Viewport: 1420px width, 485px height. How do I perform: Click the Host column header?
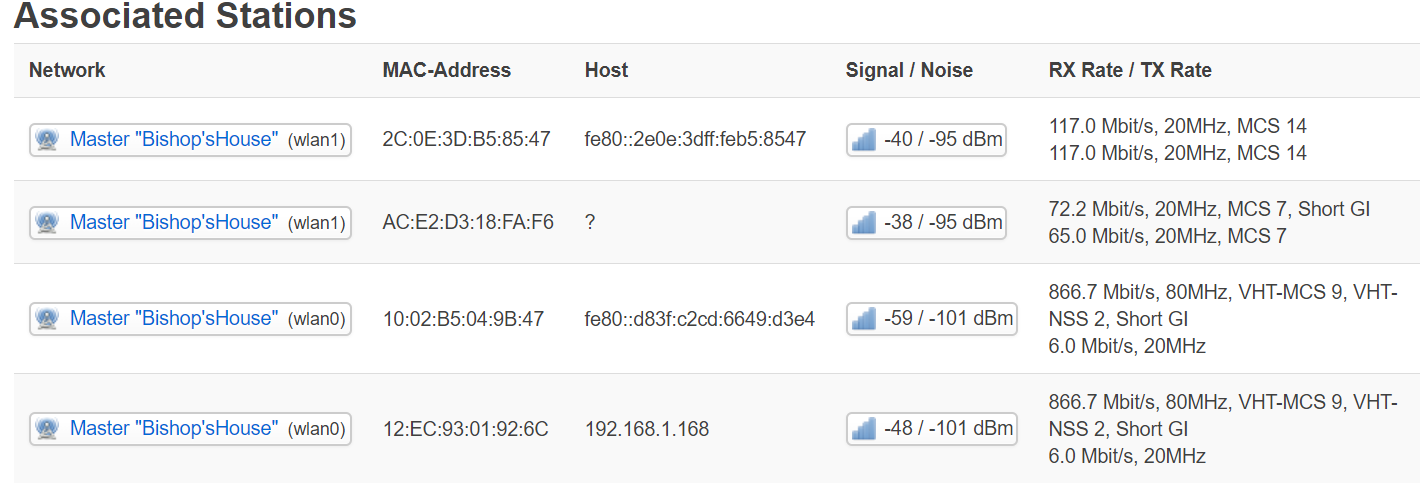tap(606, 70)
